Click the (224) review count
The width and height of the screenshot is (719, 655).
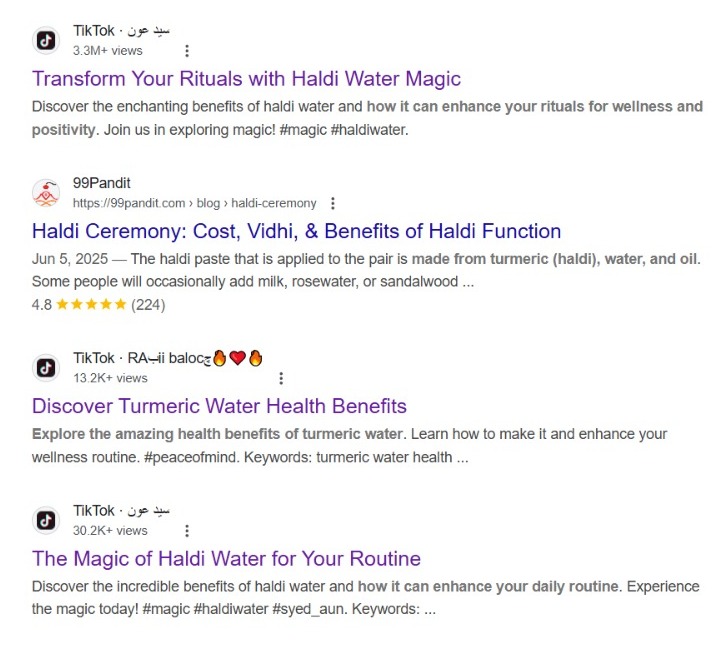click(x=148, y=304)
